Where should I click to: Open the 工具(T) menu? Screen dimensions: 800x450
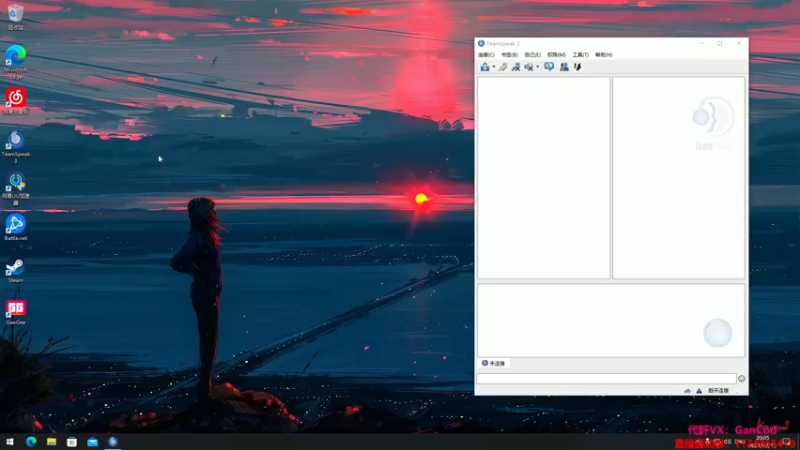click(580, 55)
